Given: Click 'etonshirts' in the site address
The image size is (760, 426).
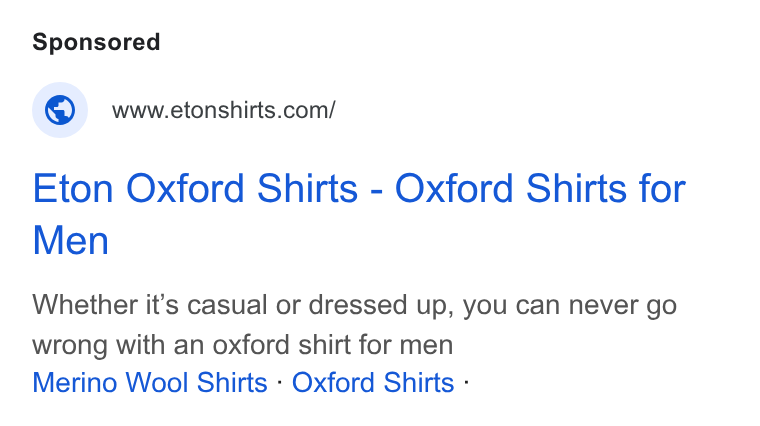Looking at the screenshot, I should pos(223,110).
